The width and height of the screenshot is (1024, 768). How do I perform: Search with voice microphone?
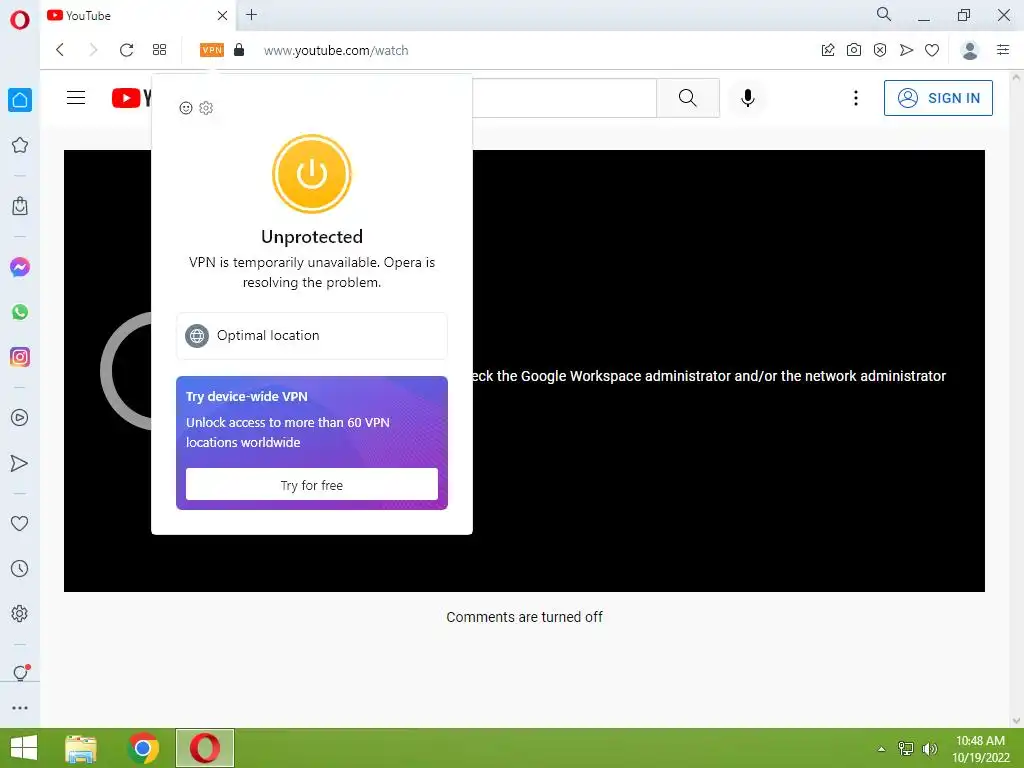coord(748,98)
